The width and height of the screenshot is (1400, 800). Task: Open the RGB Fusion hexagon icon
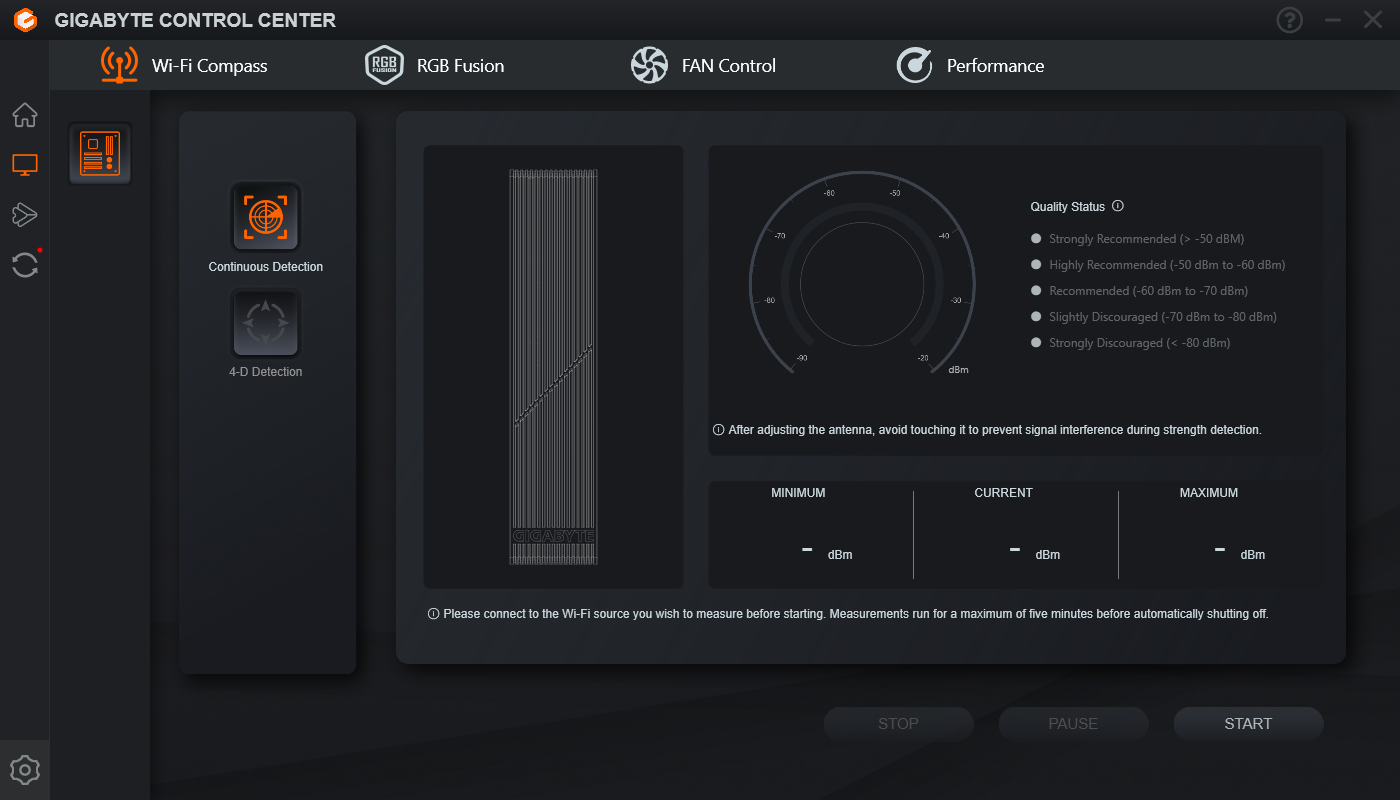[384, 65]
